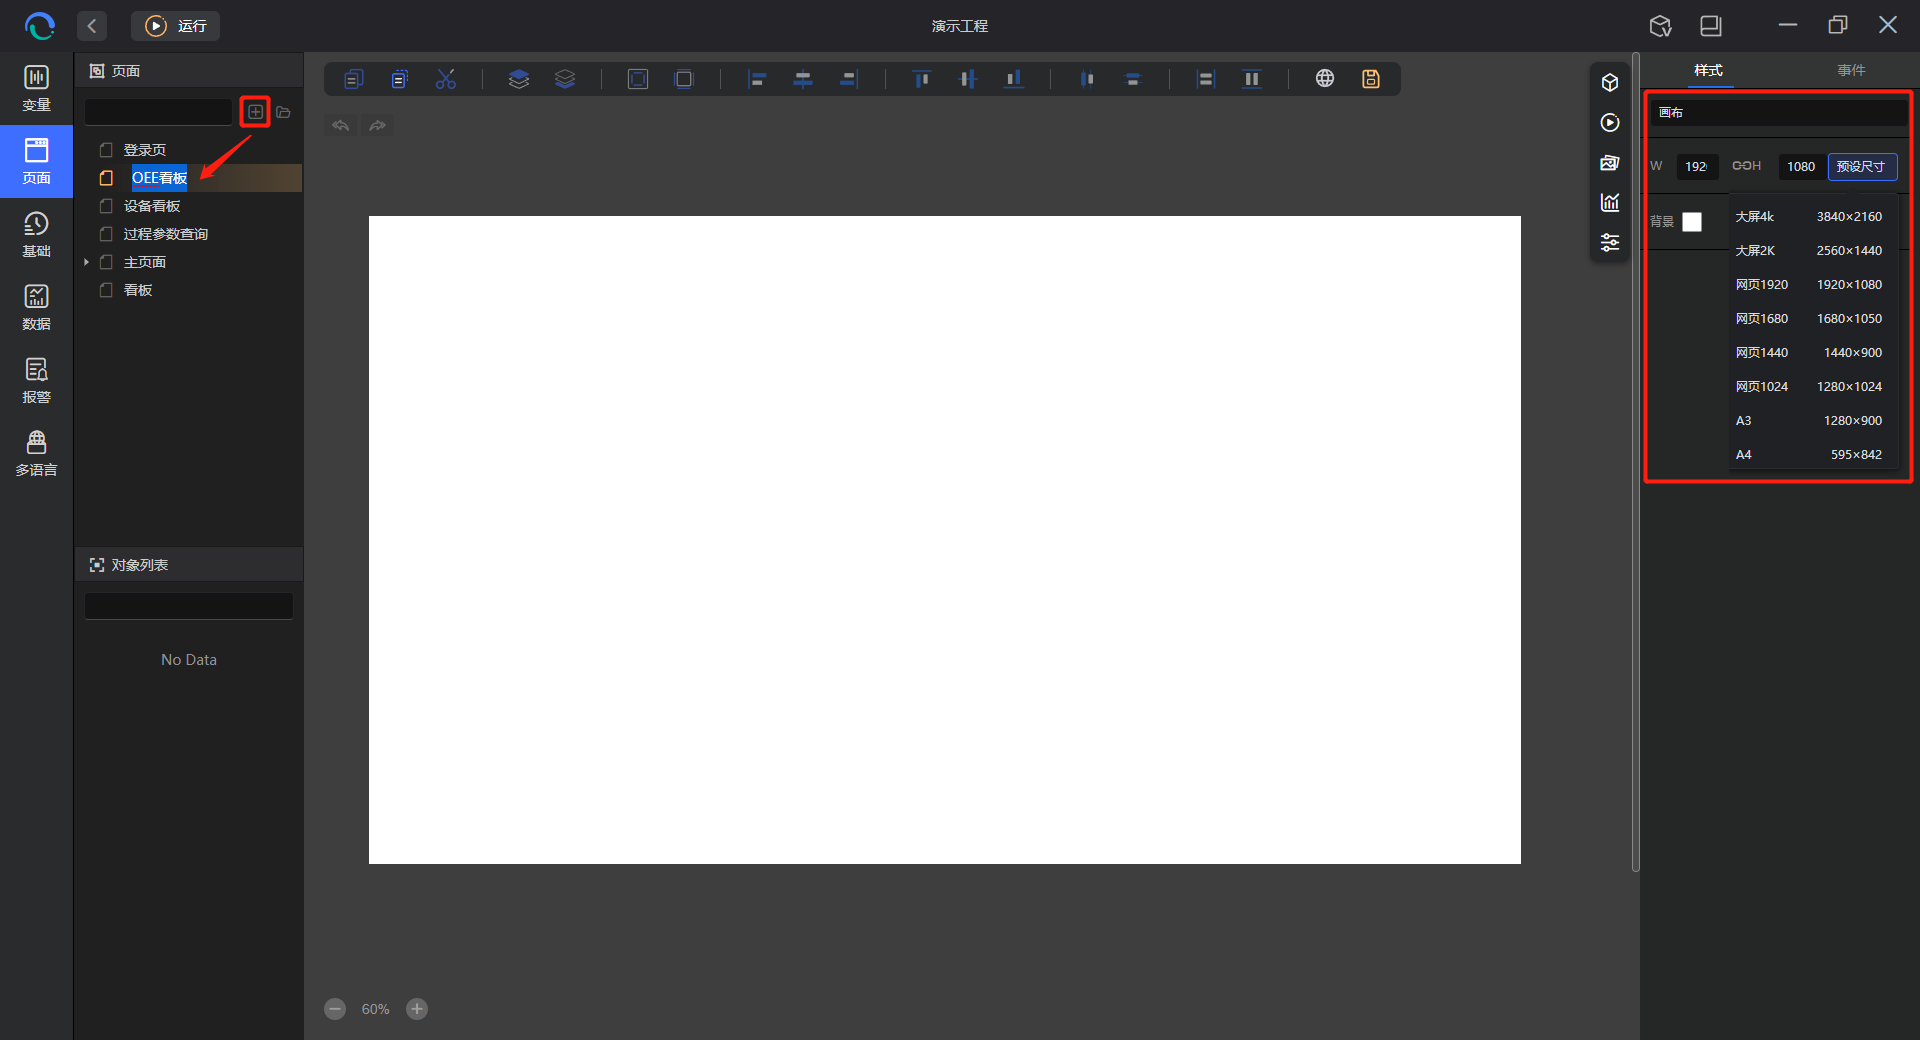Click the globe language icon in toolbar

(1325, 78)
